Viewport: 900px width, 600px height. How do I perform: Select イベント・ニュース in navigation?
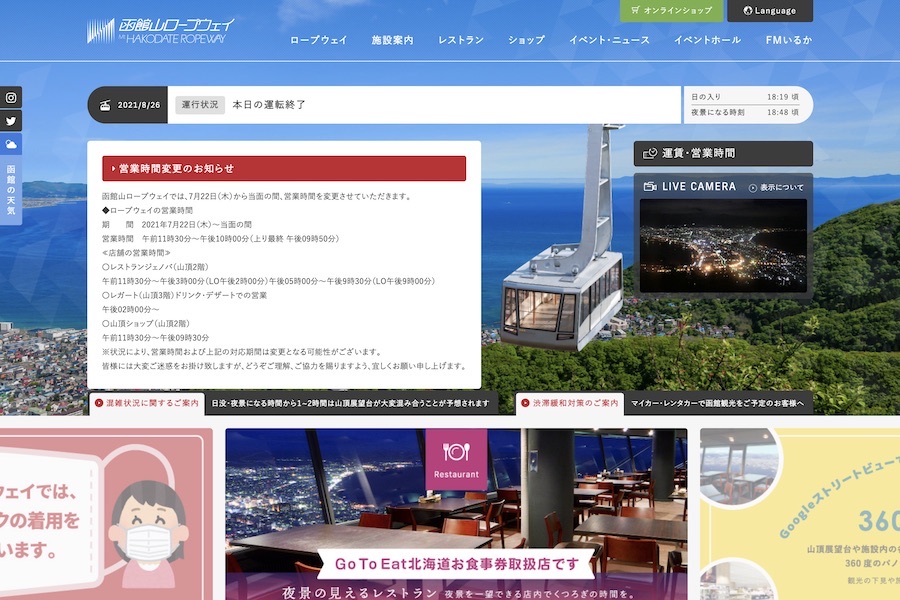[x=609, y=40]
